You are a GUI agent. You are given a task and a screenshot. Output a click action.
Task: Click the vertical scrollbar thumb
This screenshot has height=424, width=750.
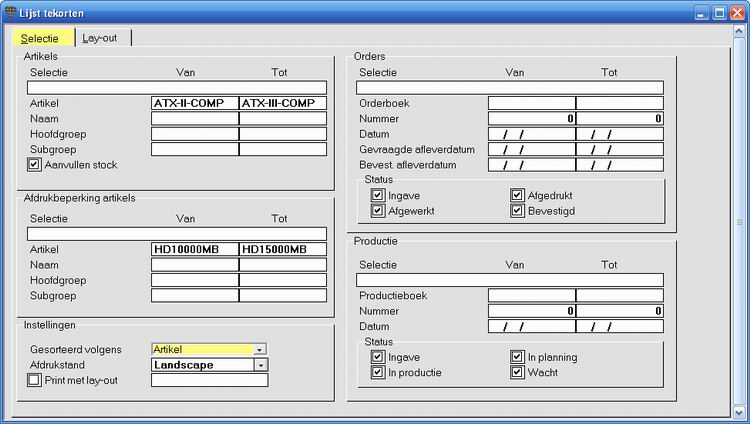[x=739, y=222]
